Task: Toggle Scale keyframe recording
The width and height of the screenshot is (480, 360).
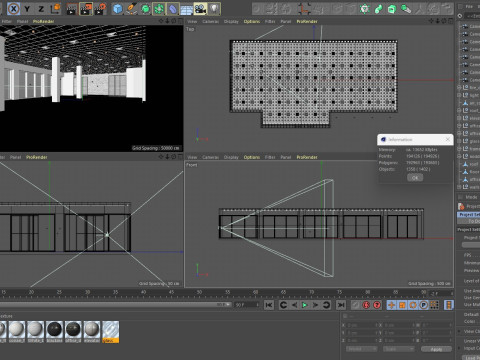Action: [402, 305]
